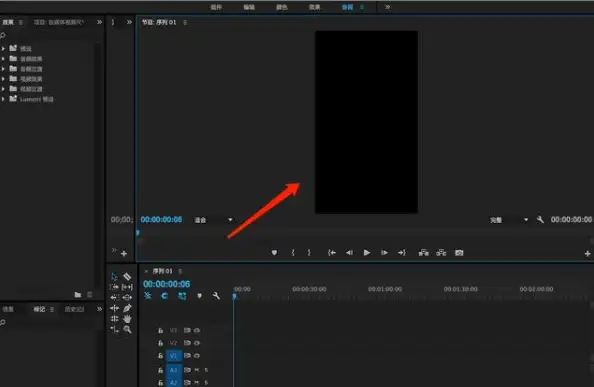Viewport: 594px width, 387px height.
Task: Select the Pen tool
Action: (x=127, y=308)
